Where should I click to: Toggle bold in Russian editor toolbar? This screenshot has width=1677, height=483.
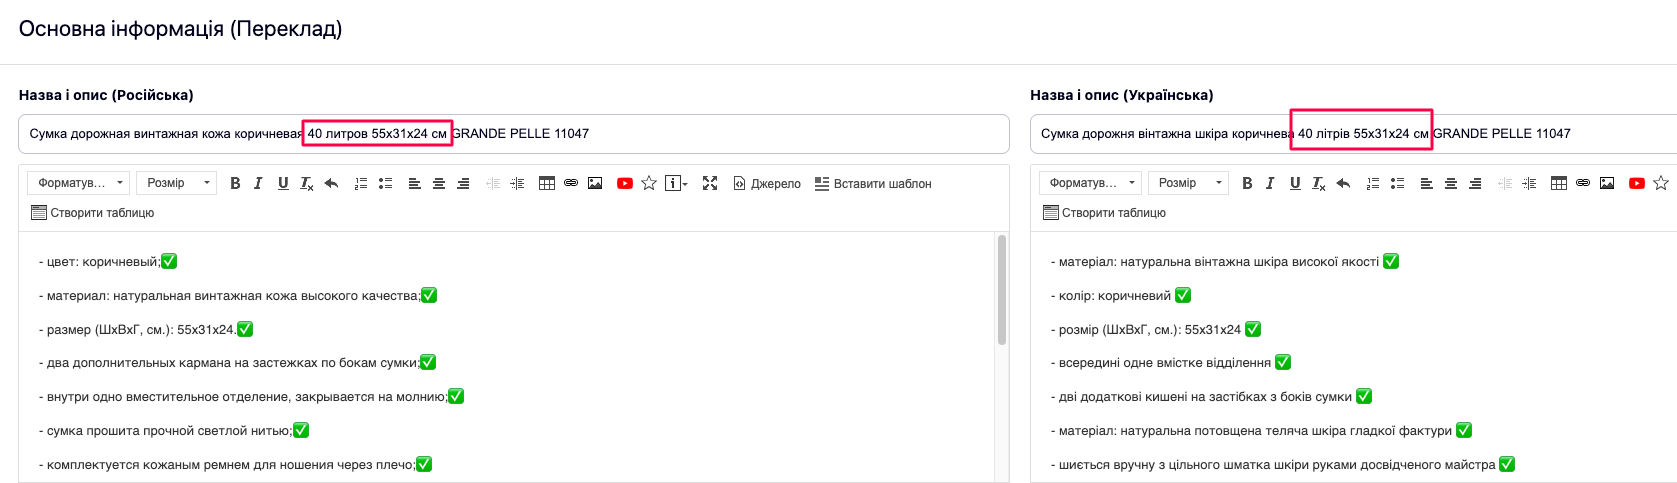coord(235,183)
